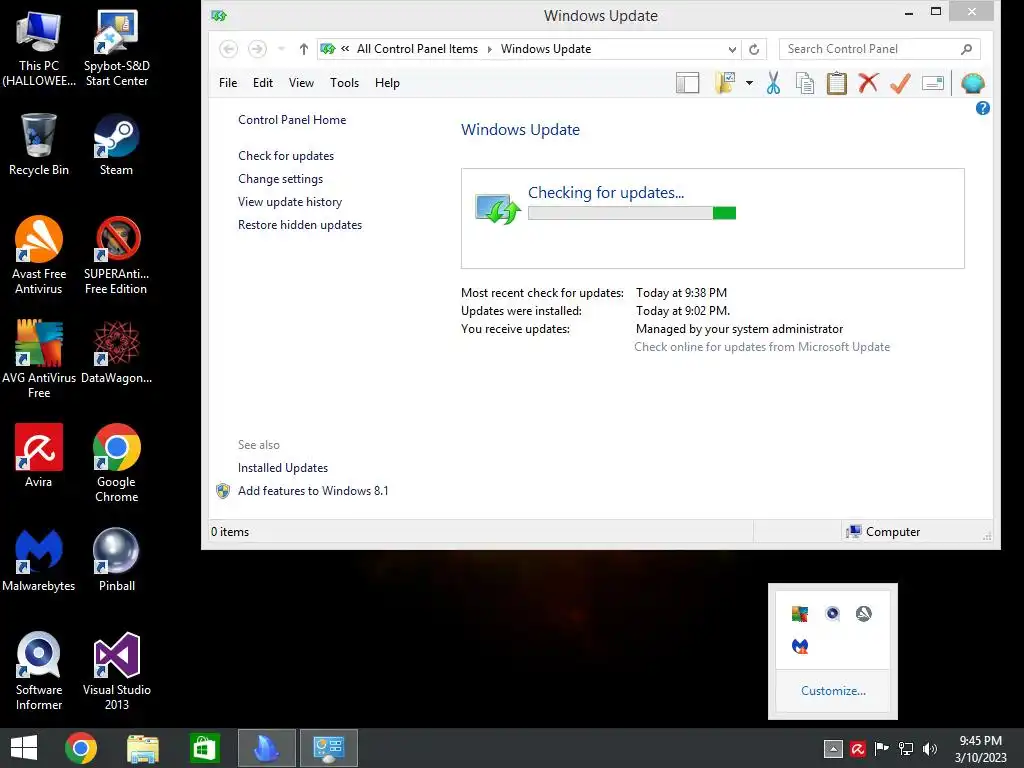Open the File menu
Viewport: 1024px width, 768px height.
point(228,83)
